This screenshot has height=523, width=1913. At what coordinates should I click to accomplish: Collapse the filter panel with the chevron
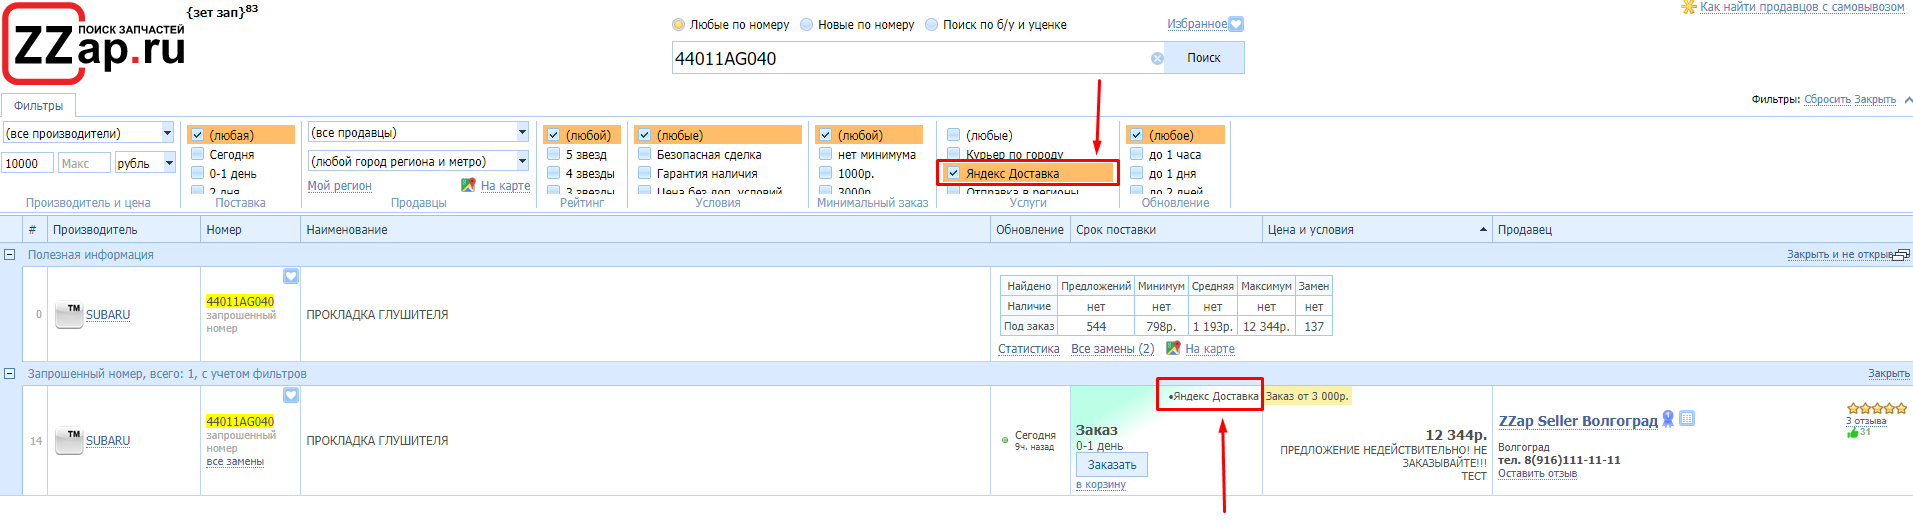[x=1908, y=100]
